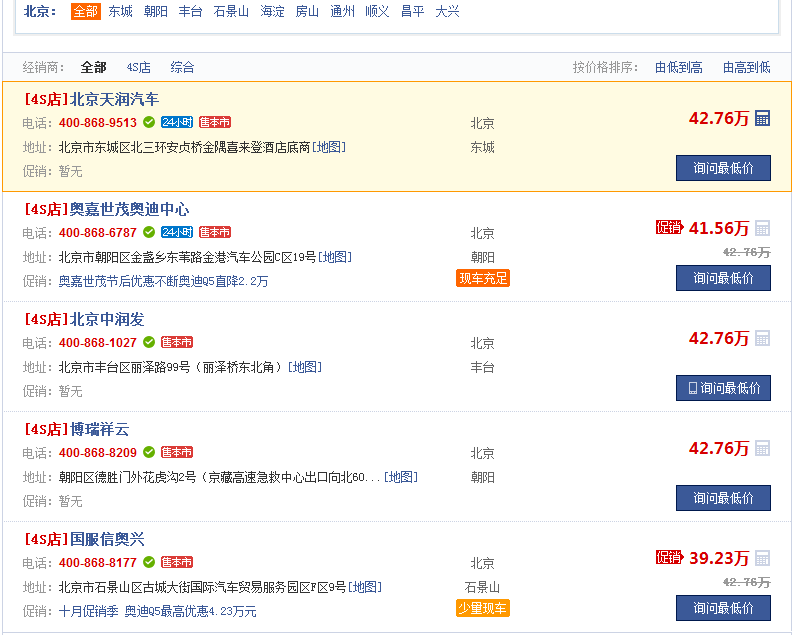Click verified checkmark icon next to 400-868-9513

click(x=149, y=122)
